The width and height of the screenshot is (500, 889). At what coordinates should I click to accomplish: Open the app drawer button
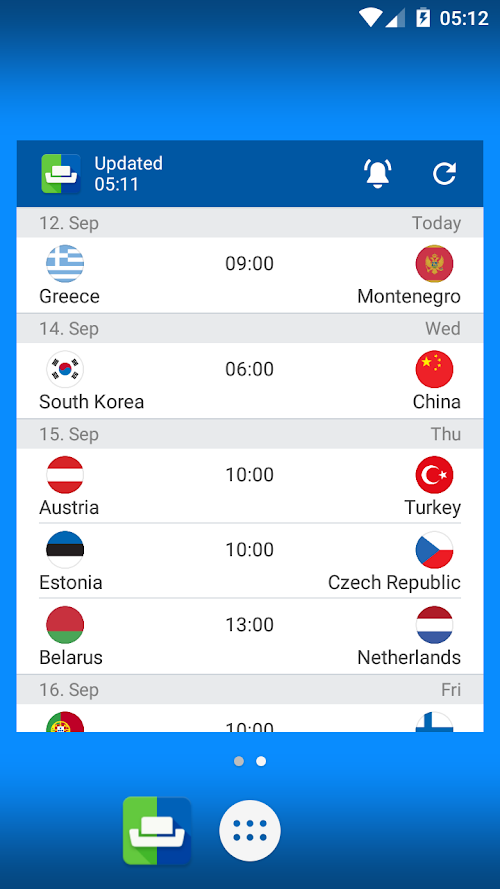[x=250, y=831]
